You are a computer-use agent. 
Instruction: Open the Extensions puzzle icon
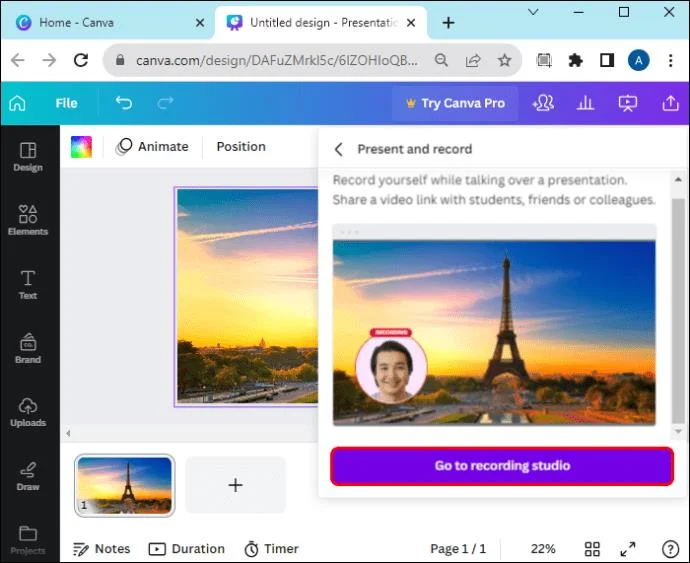tap(576, 60)
